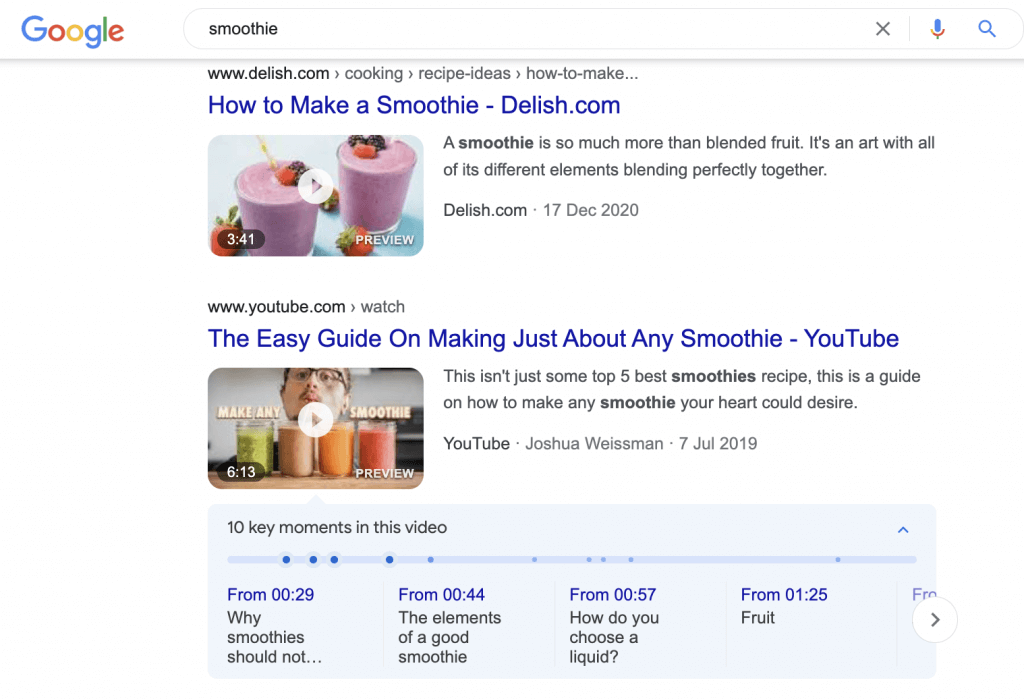Collapse the key moments panel via the chevron

click(903, 530)
